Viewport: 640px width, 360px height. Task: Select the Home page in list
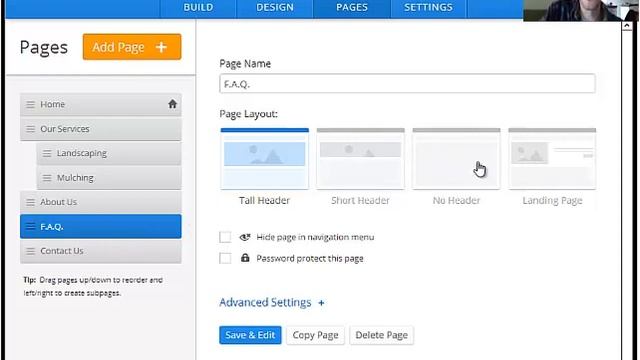point(101,104)
